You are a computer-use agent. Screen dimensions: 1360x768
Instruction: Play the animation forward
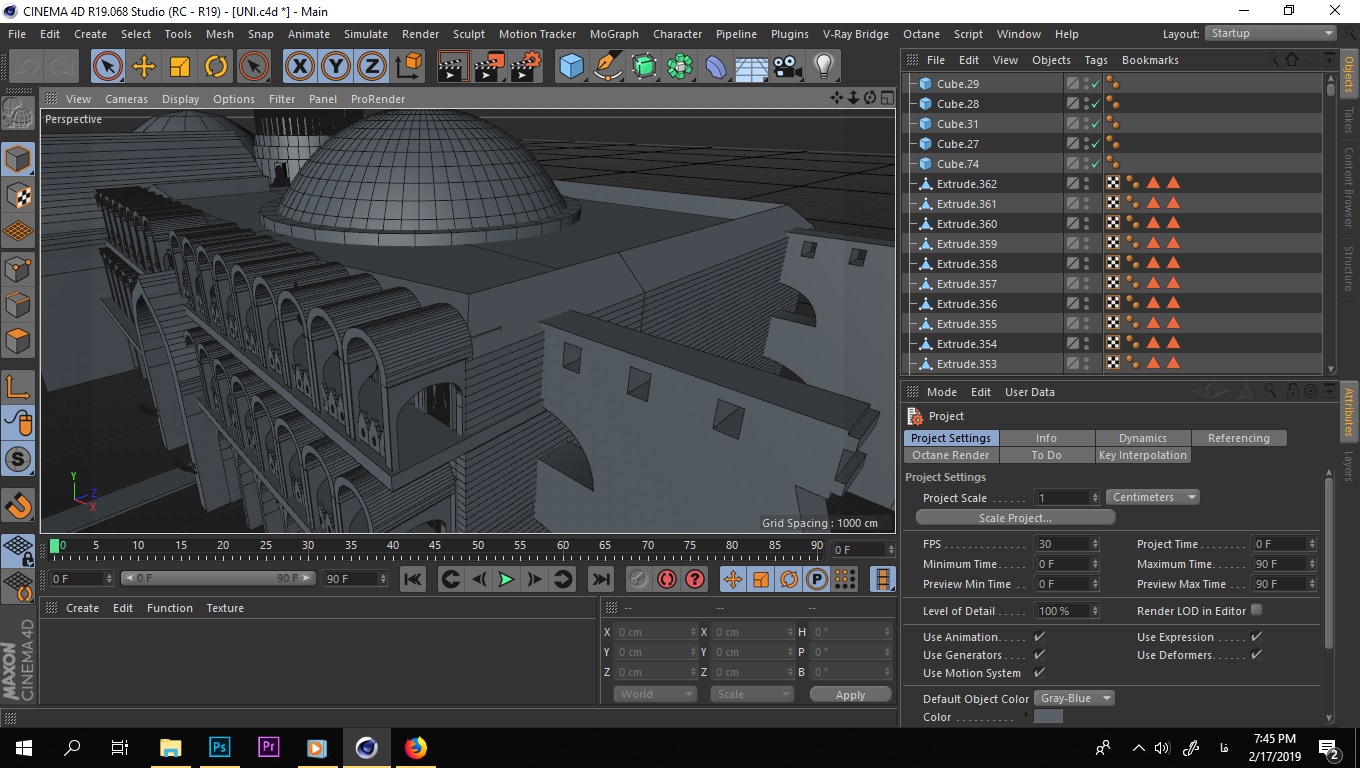coord(507,579)
